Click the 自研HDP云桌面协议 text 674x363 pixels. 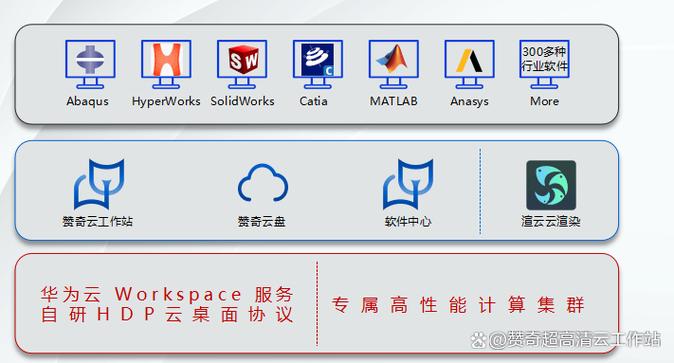167,314
